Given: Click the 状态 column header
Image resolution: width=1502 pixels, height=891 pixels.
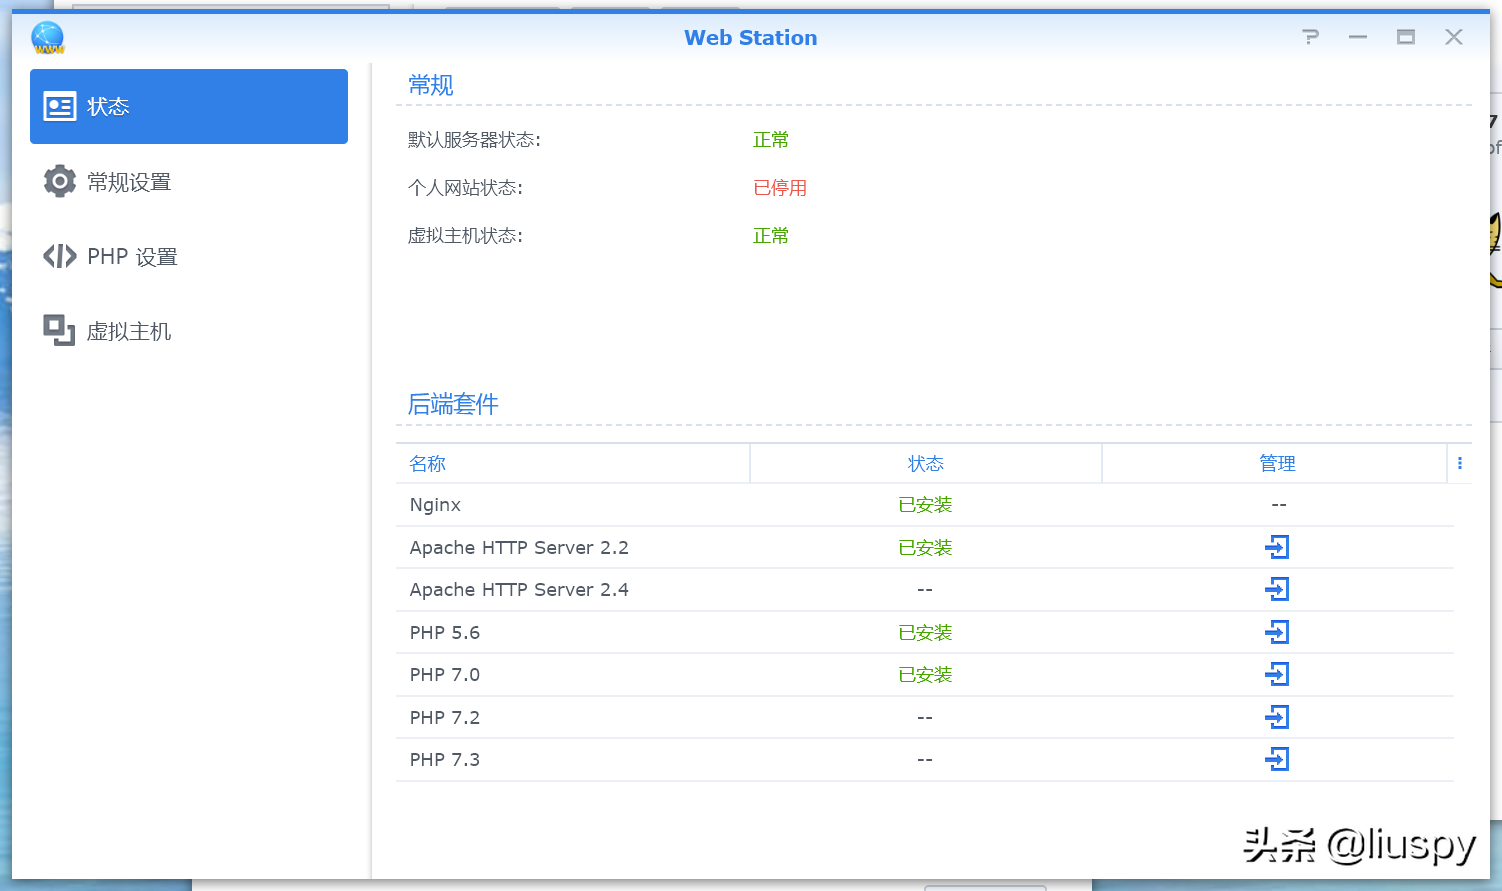Looking at the screenshot, I should 925,464.
